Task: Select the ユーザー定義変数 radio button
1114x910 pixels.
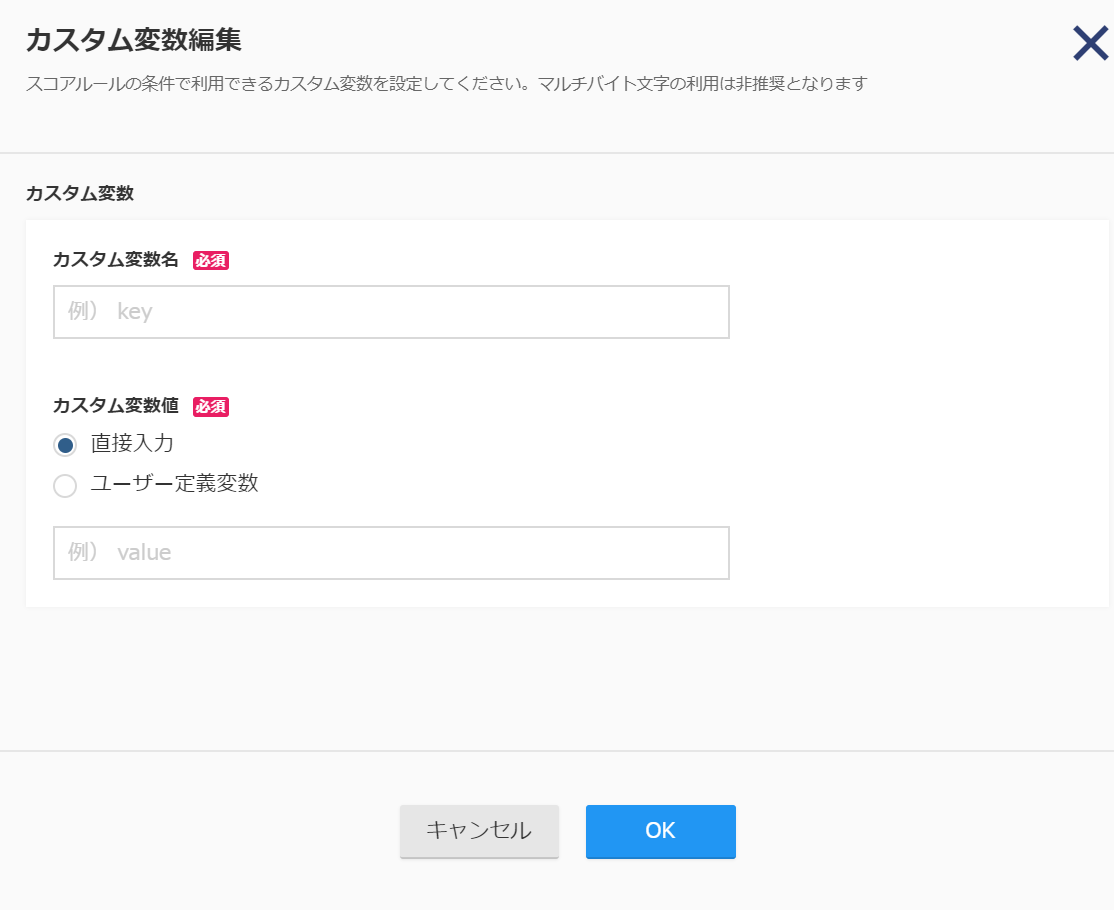Action: tap(65, 486)
